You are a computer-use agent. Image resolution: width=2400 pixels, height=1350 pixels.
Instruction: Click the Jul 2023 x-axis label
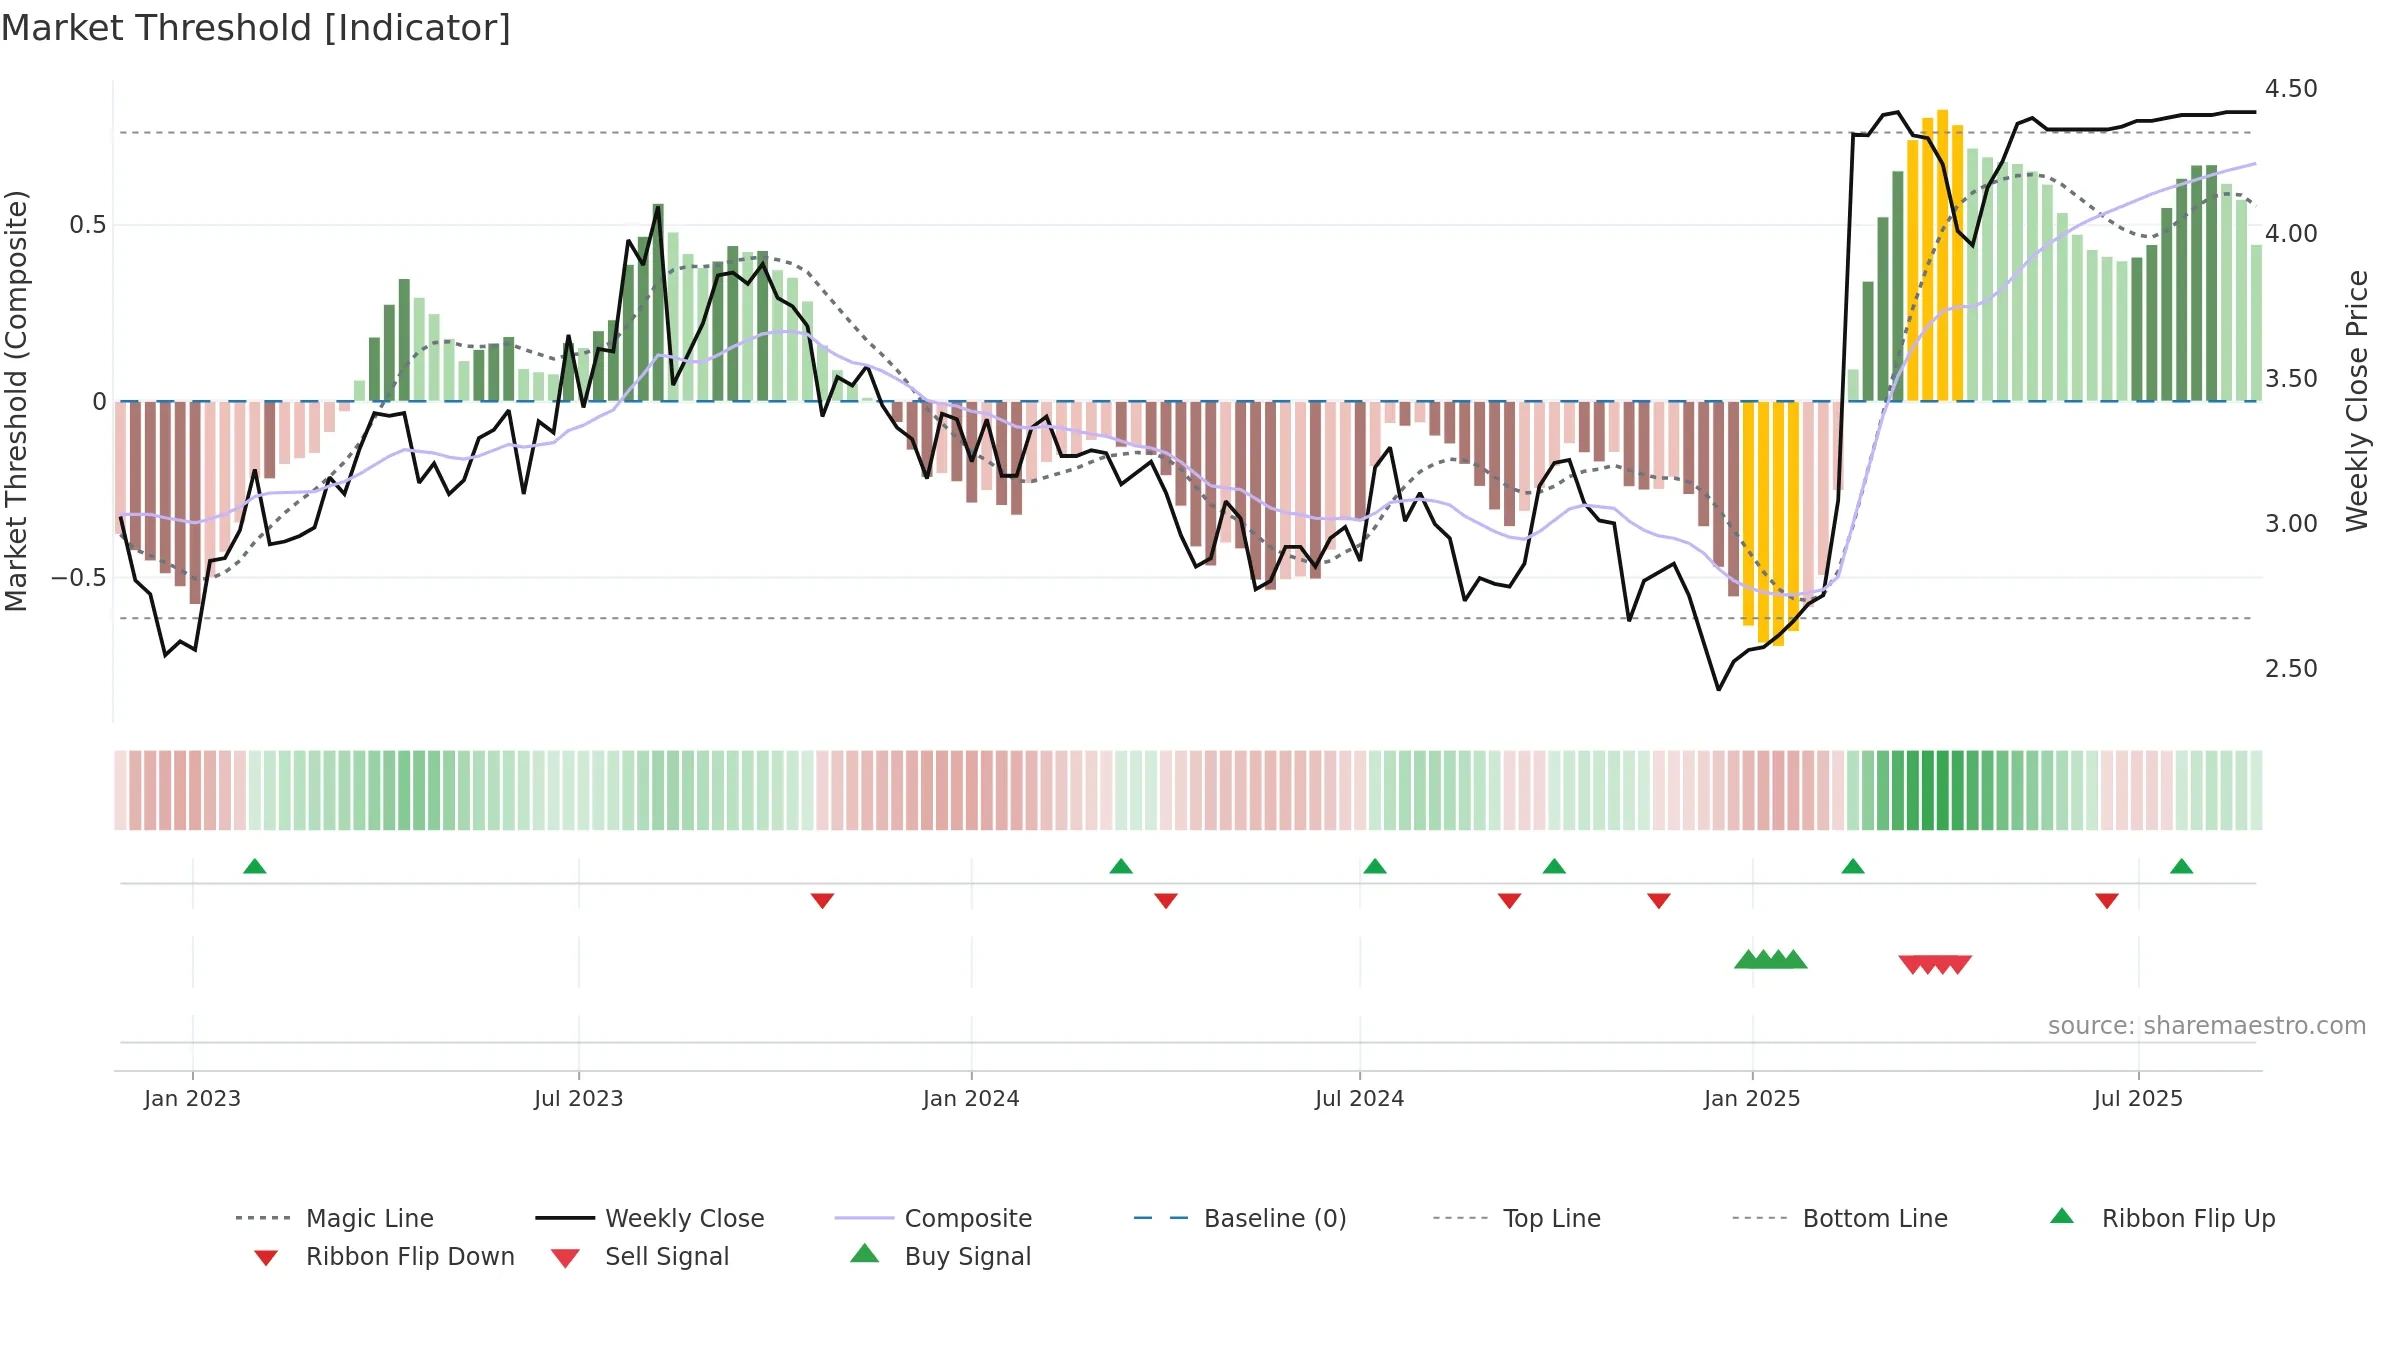point(579,1098)
